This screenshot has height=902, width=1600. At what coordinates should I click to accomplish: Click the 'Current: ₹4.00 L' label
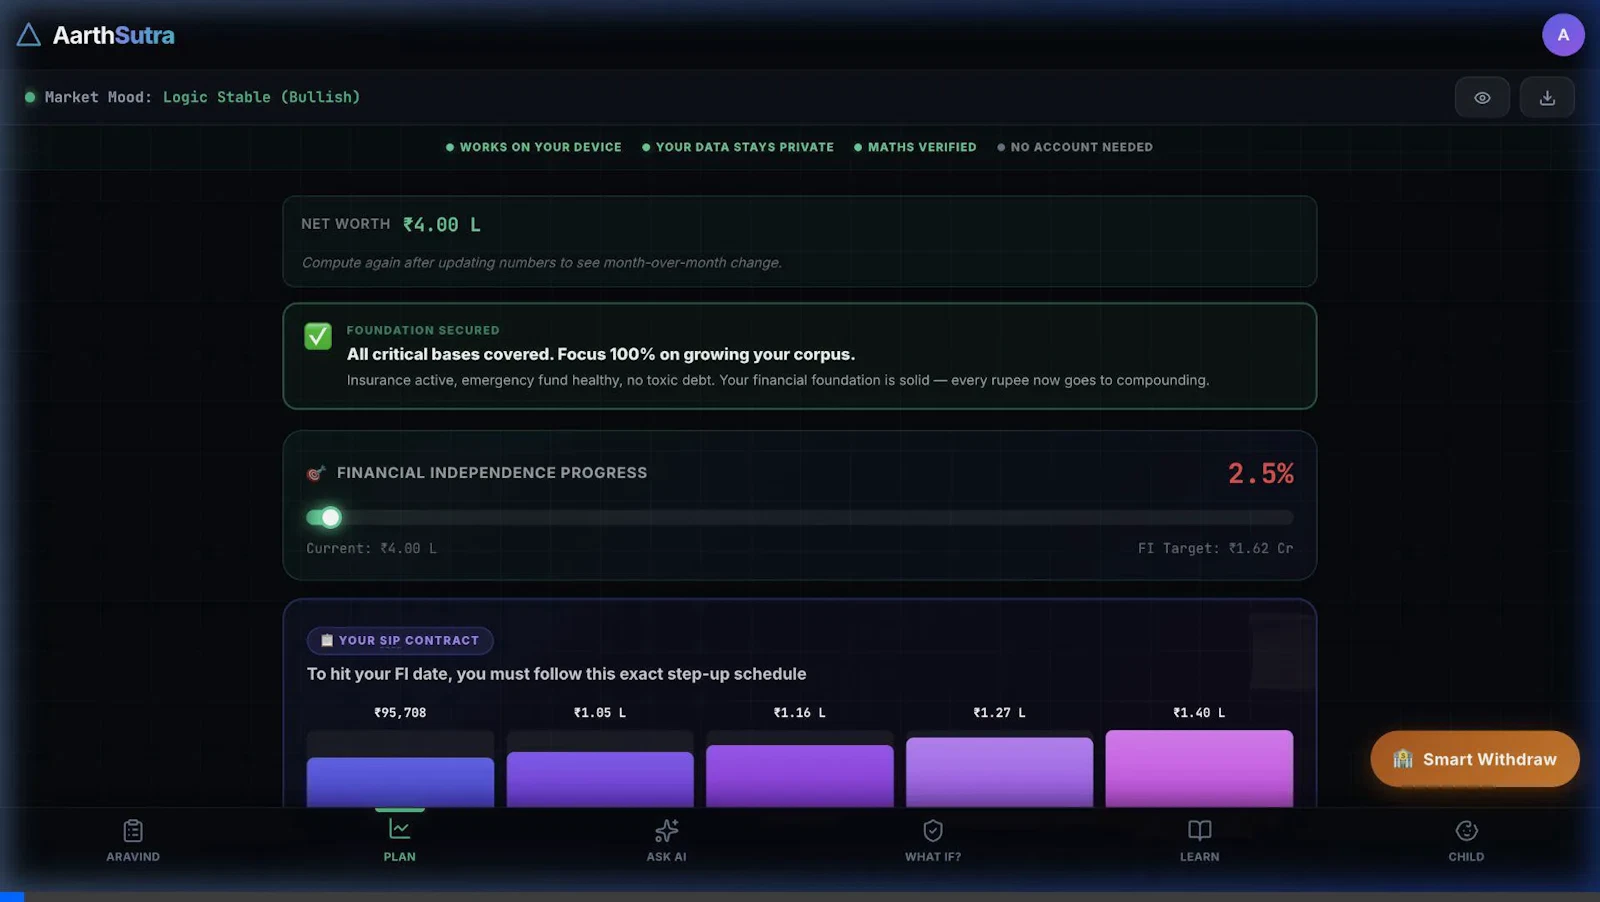click(371, 548)
